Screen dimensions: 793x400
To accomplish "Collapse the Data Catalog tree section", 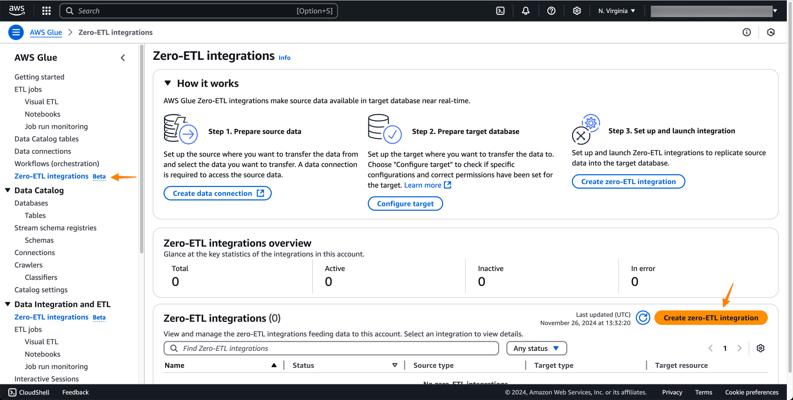I will coord(8,190).
